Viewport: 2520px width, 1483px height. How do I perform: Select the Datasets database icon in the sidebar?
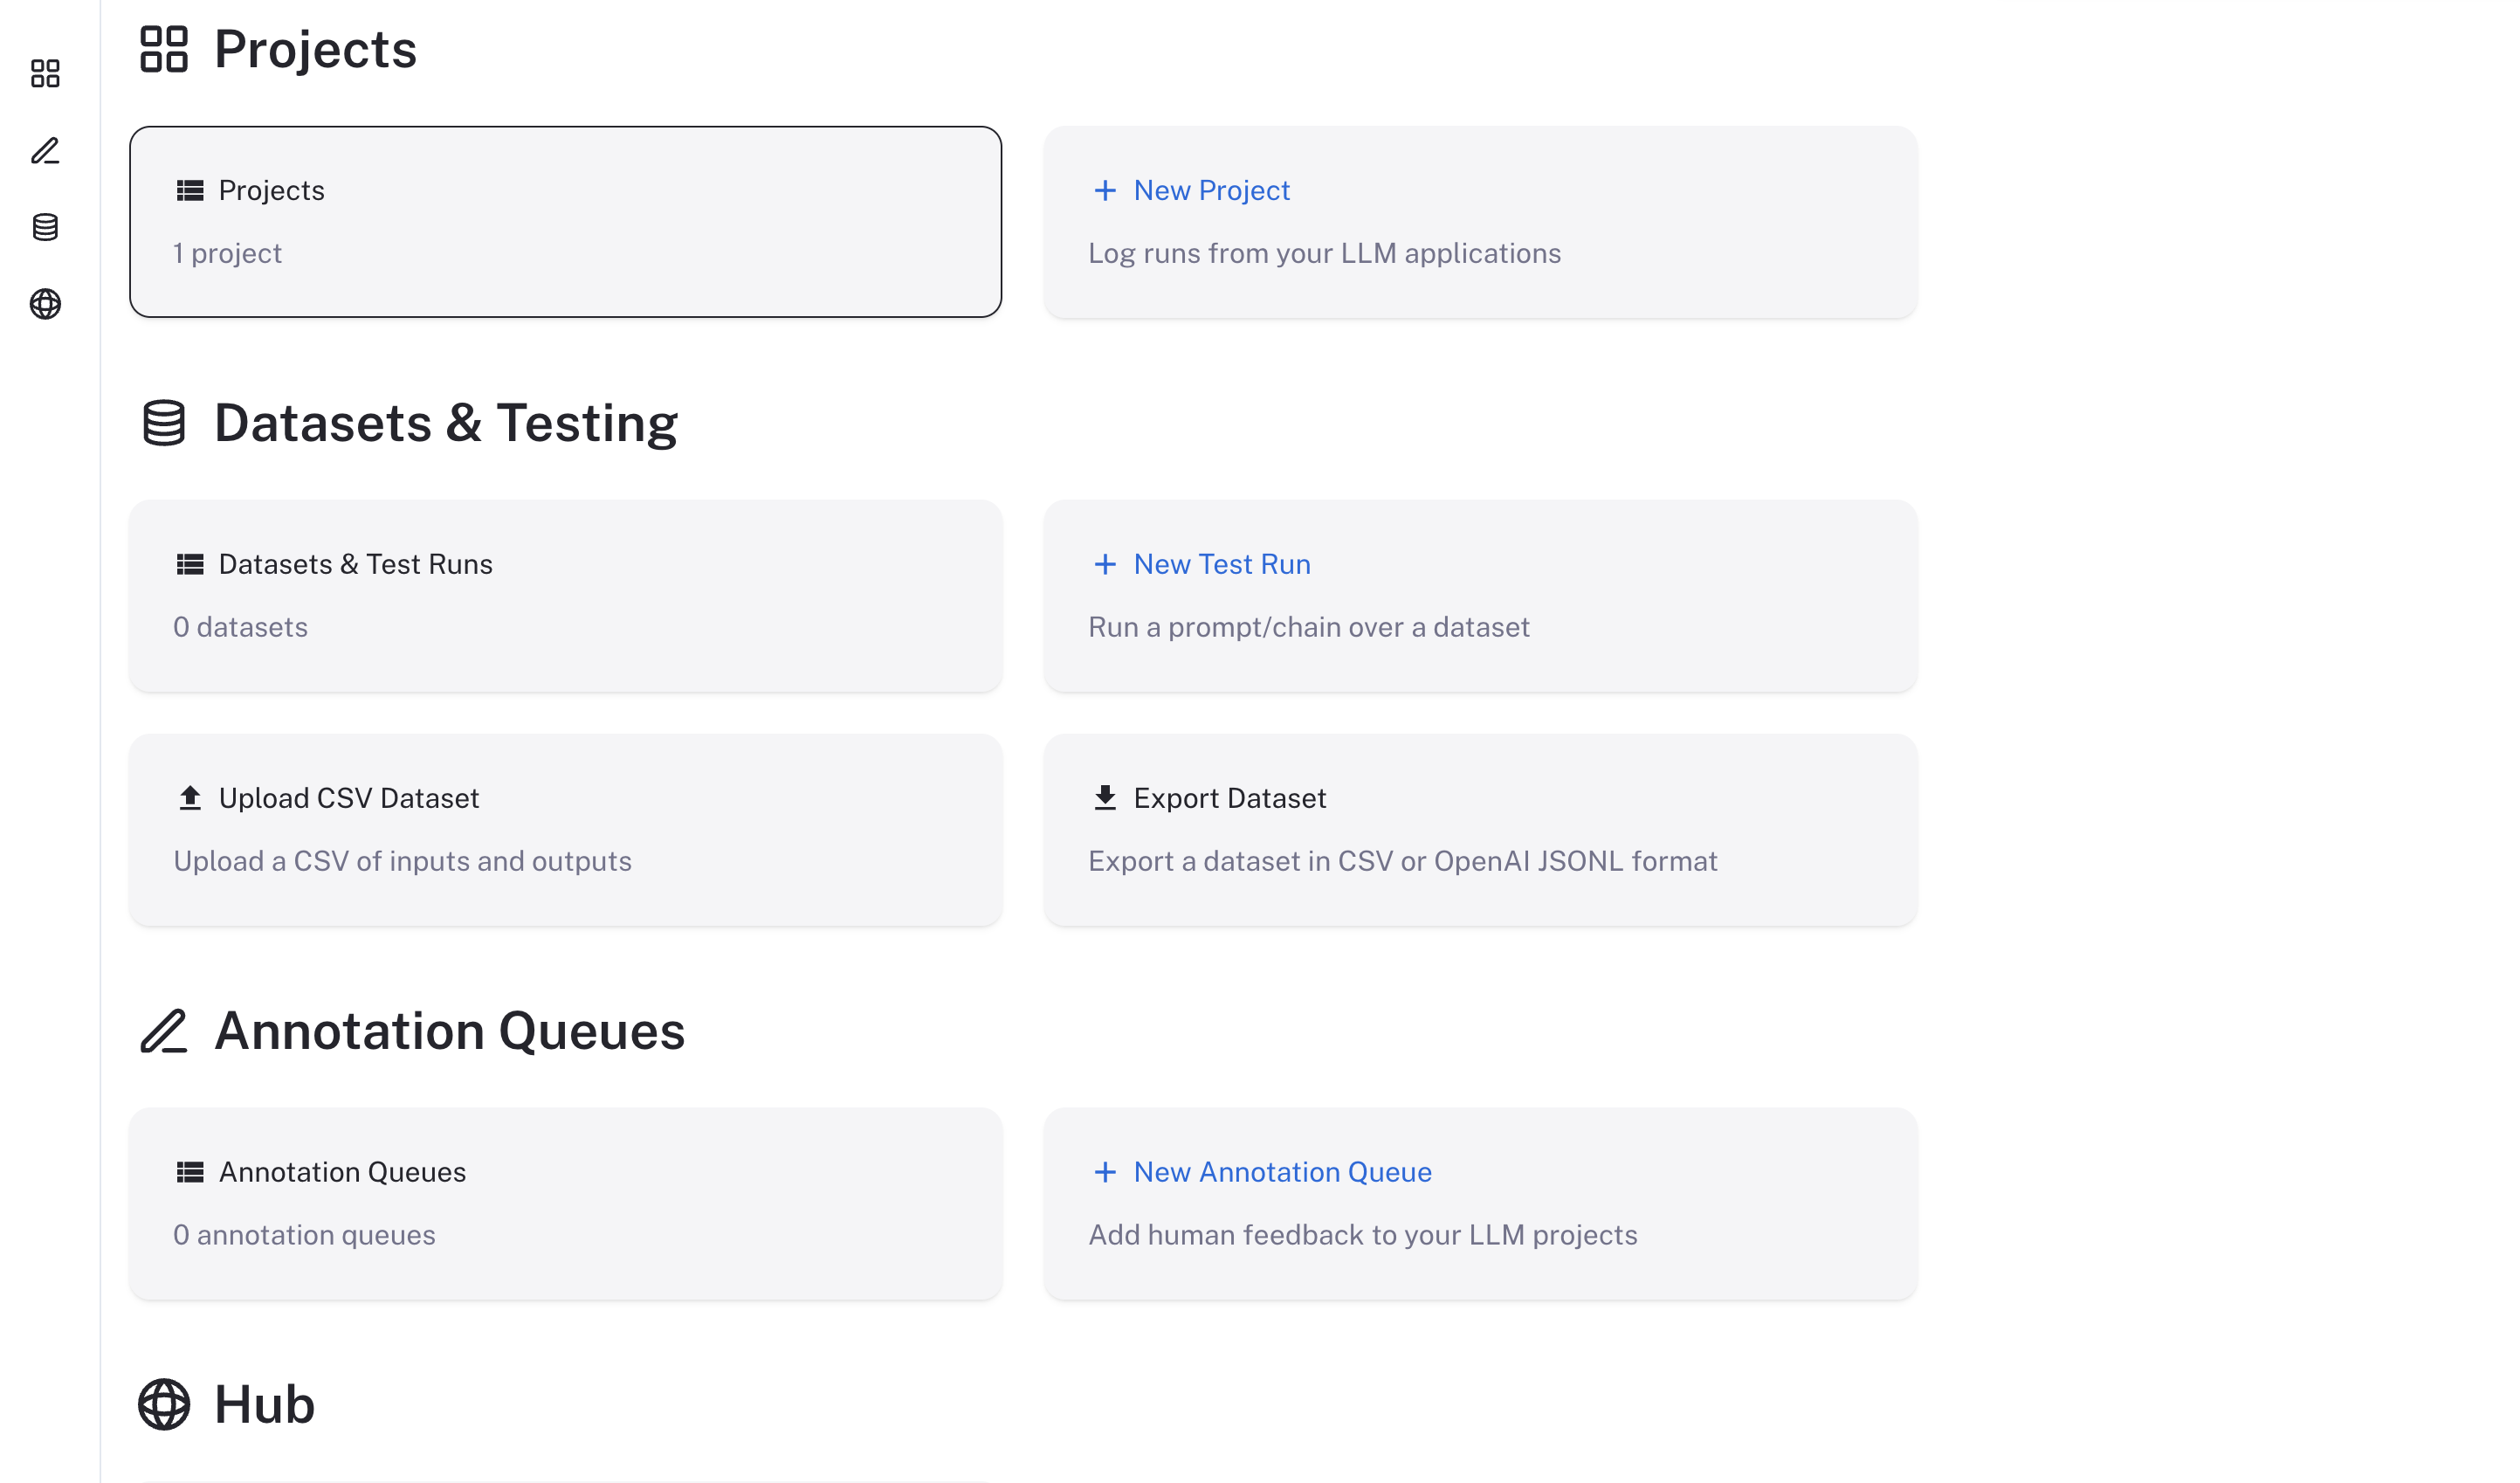[45, 228]
